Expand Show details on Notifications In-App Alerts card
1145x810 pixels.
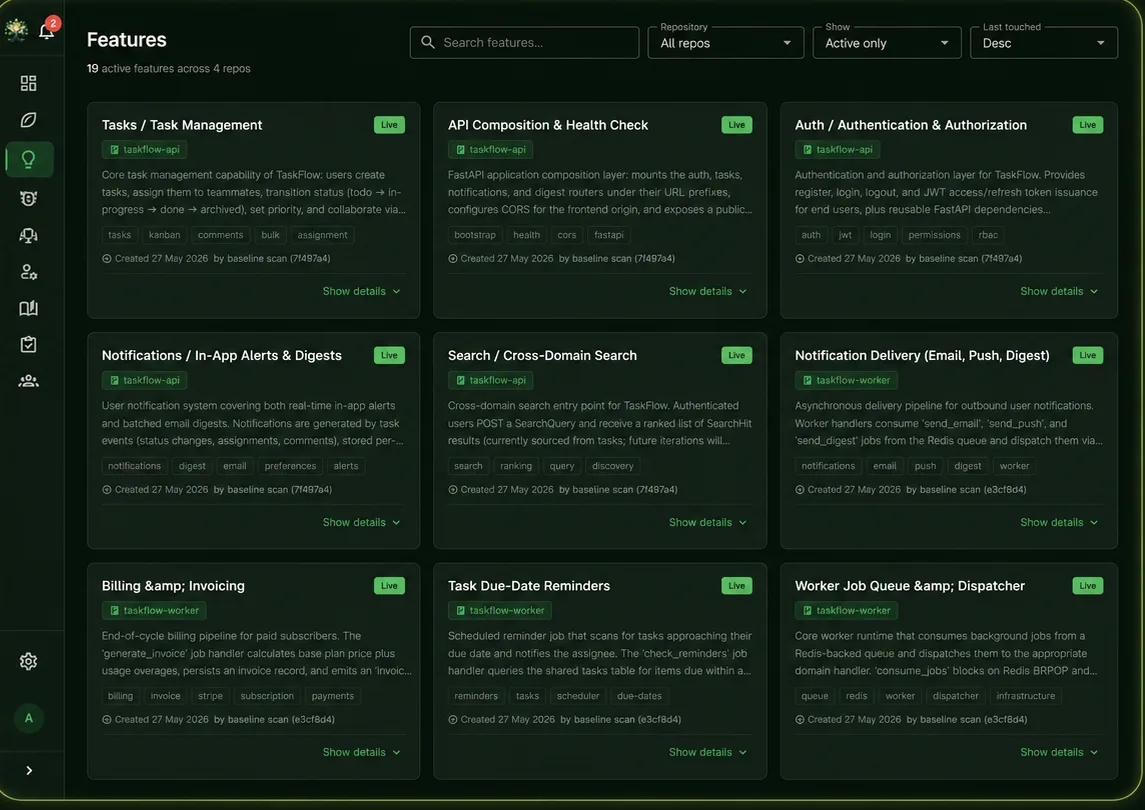point(361,522)
